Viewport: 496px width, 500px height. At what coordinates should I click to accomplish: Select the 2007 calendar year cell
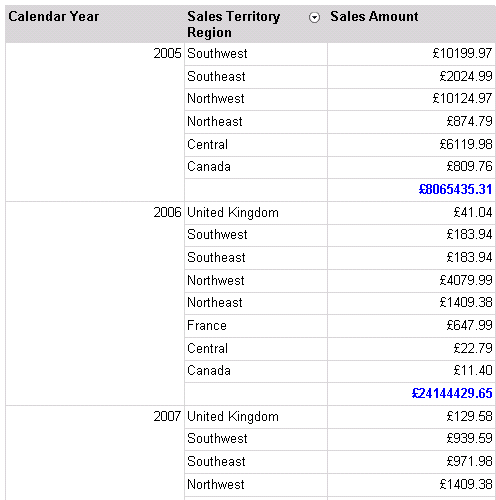[95, 453]
